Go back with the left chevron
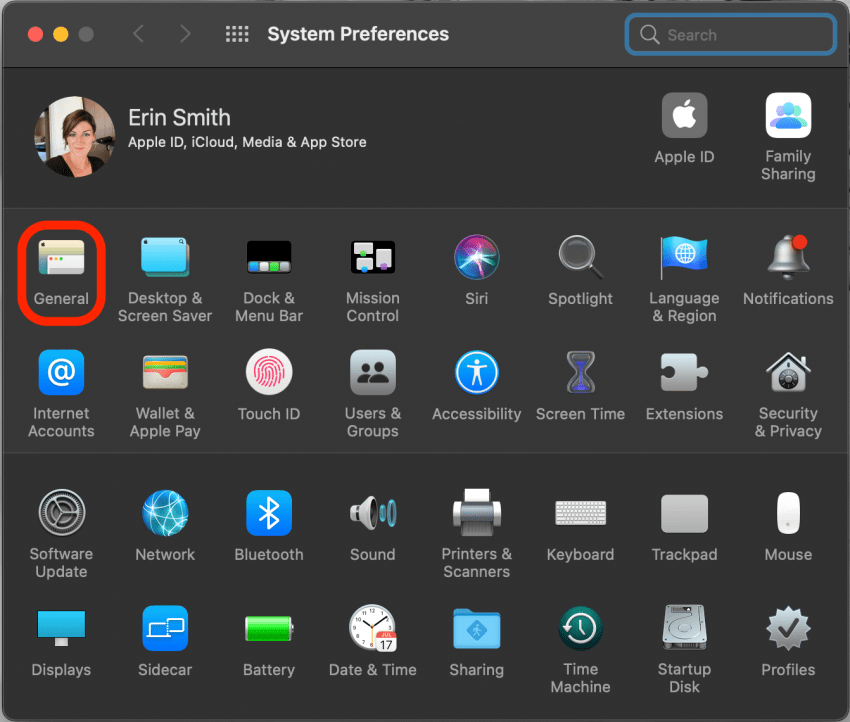 139,34
